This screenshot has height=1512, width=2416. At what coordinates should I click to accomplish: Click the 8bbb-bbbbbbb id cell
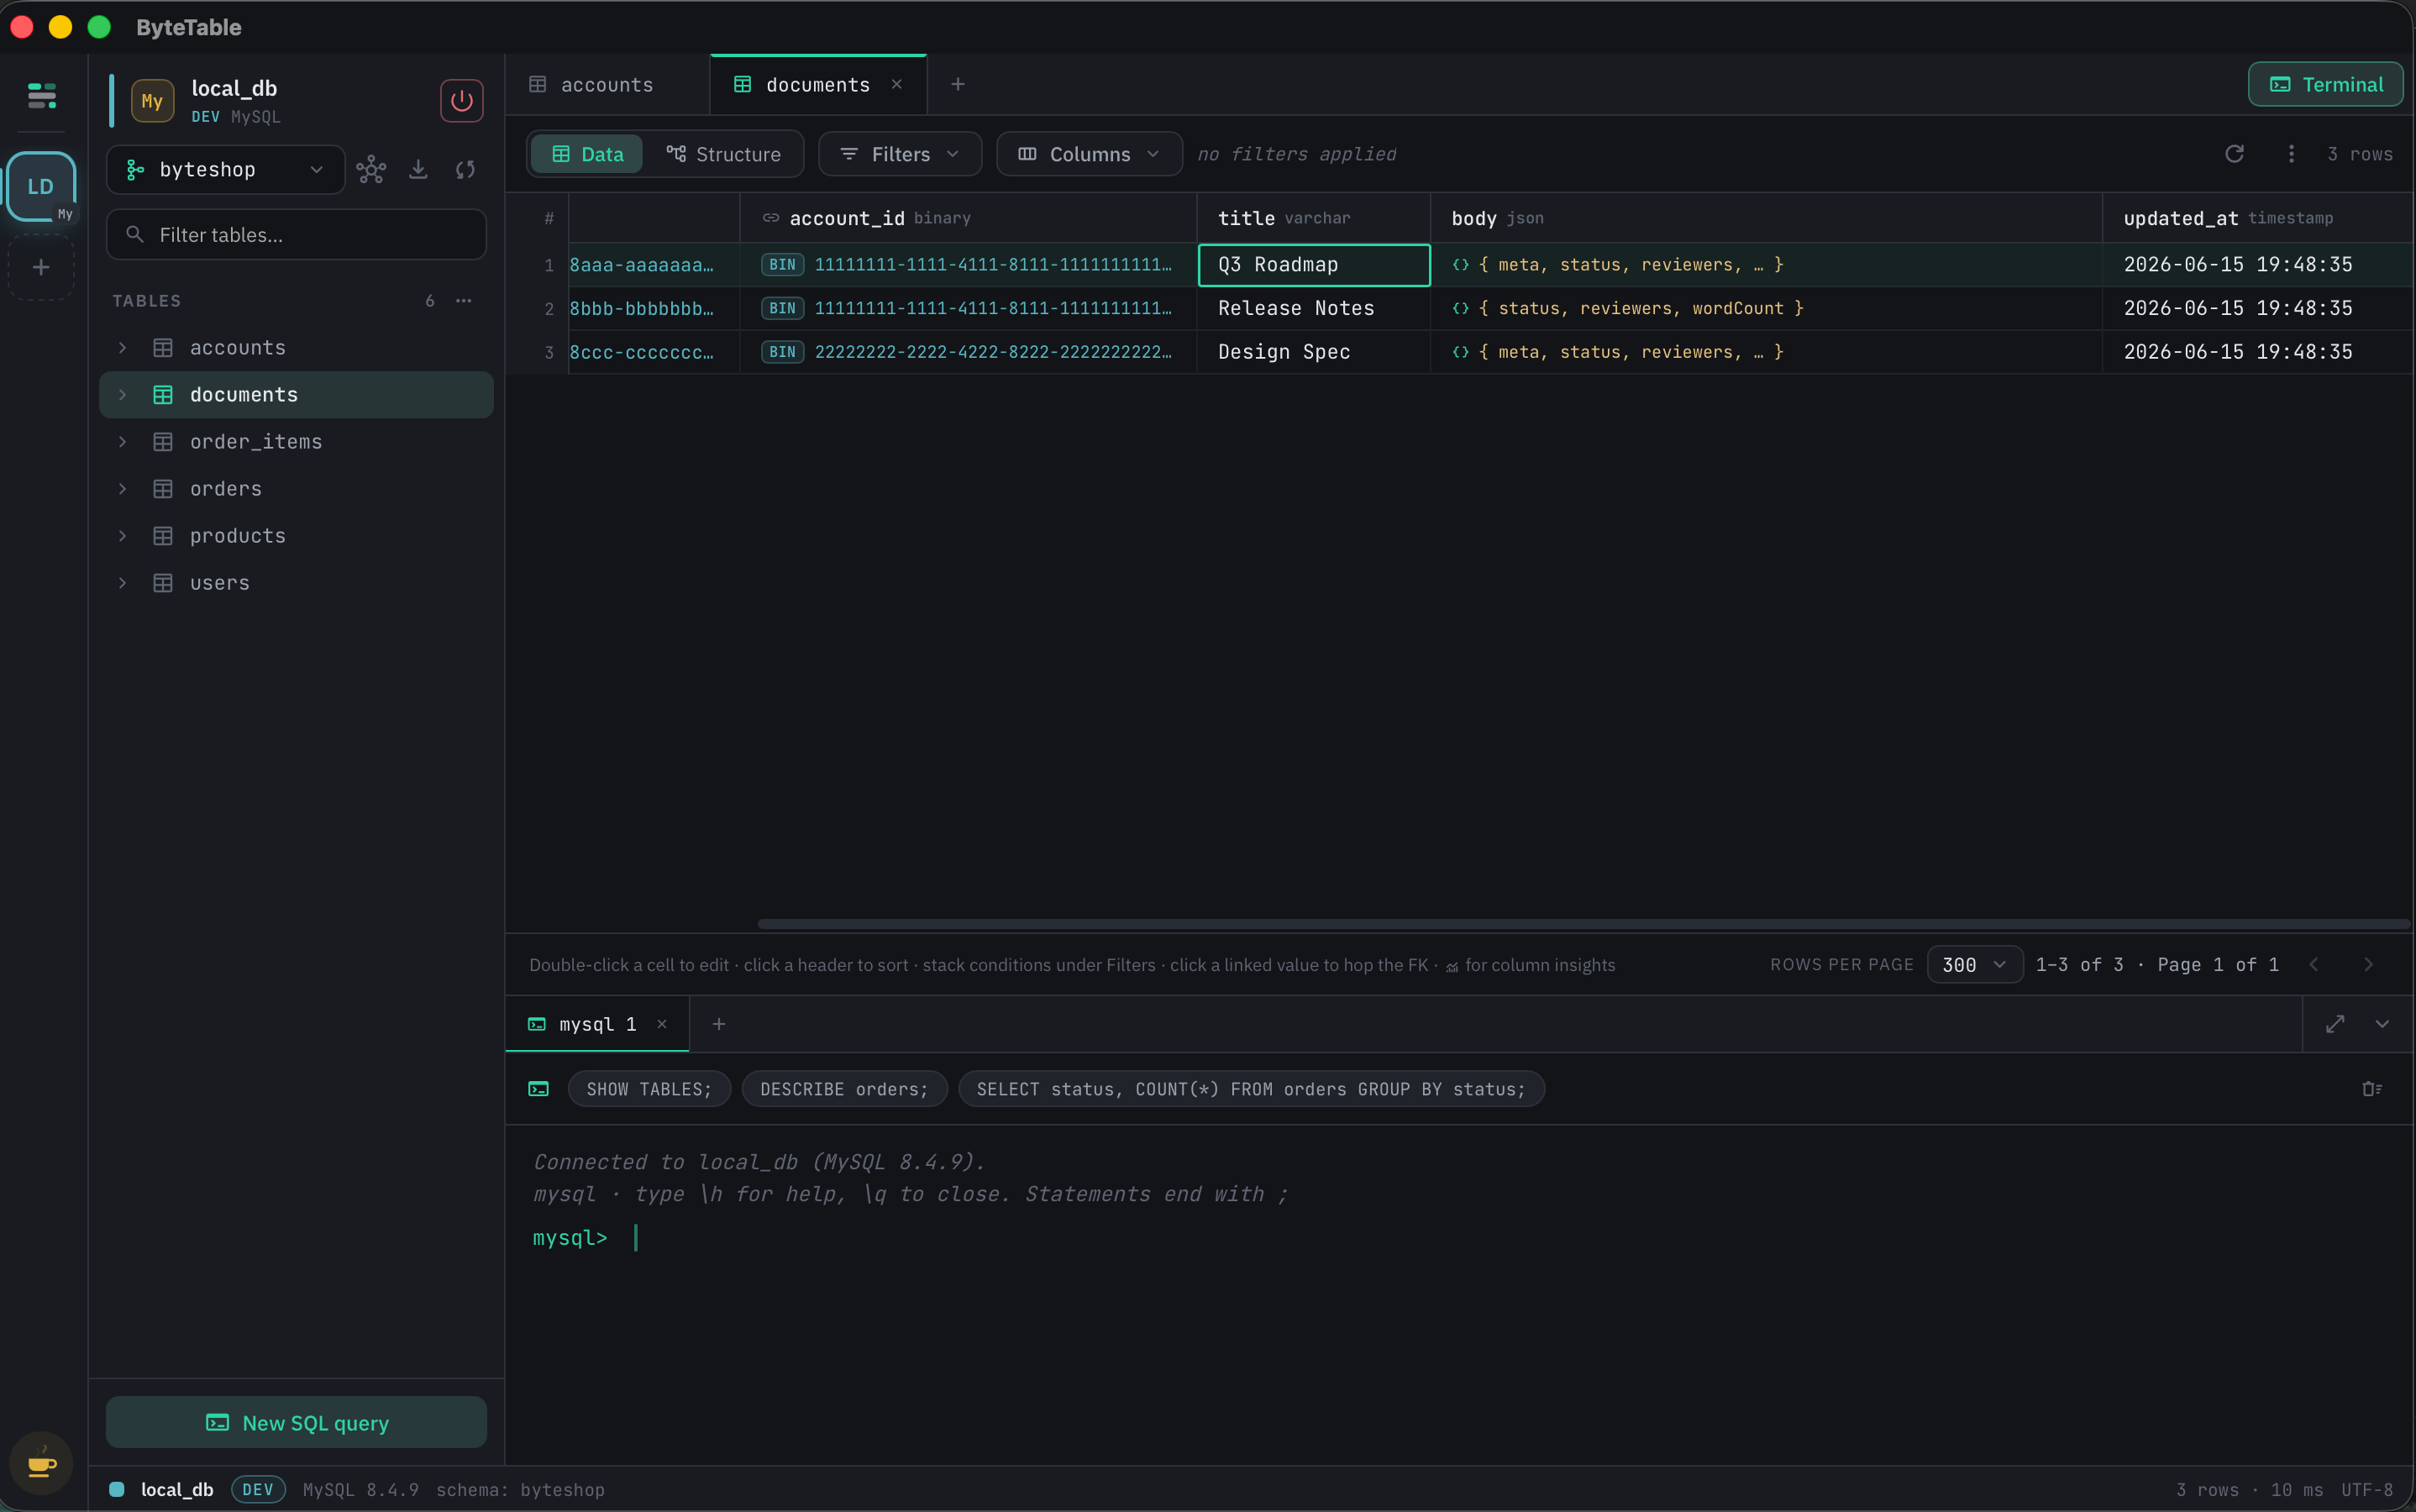[654, 309]
